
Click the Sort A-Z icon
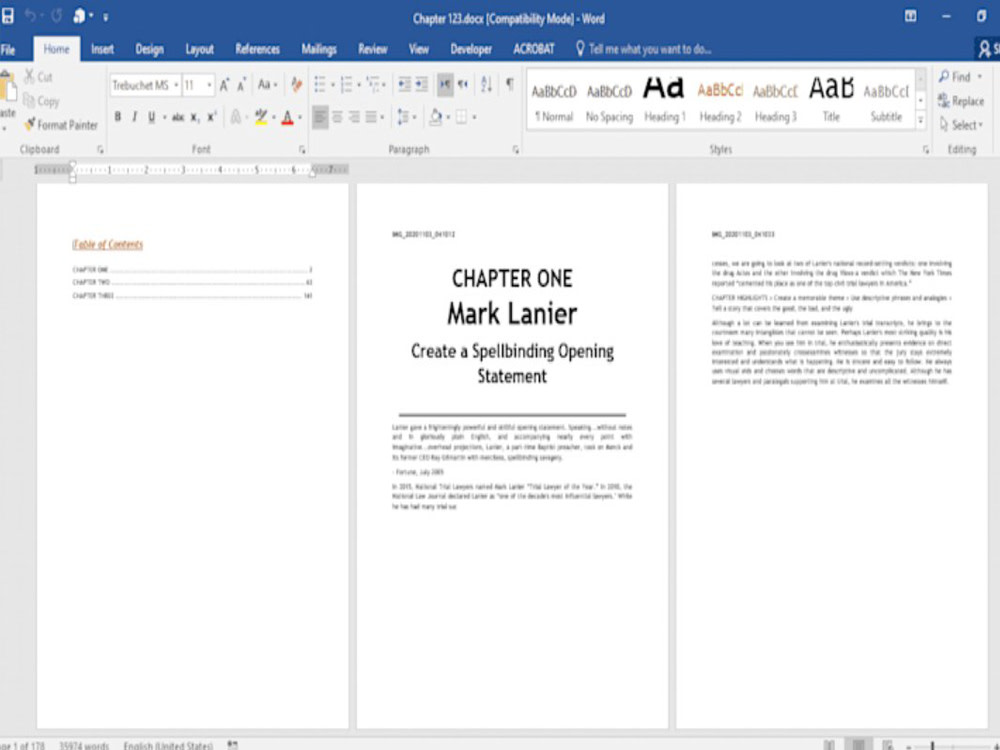pyautogui.click(x=487, y=84)
